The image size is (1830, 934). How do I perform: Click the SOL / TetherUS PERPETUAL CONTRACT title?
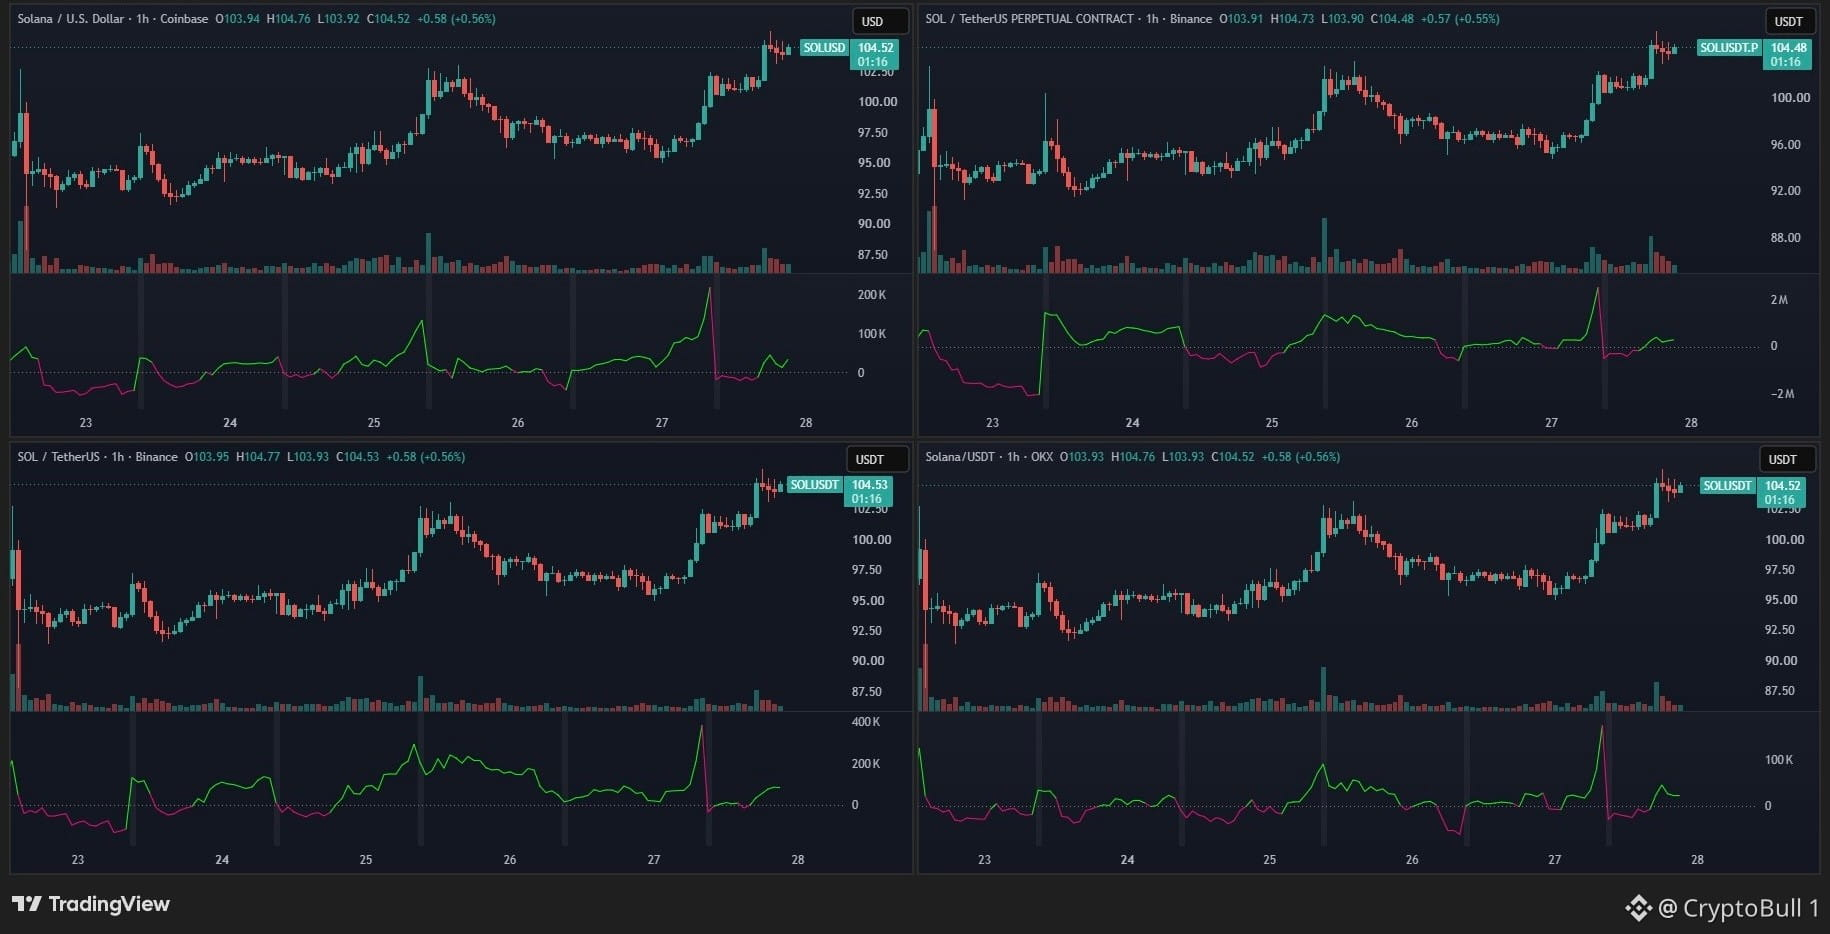(1068, 19)
